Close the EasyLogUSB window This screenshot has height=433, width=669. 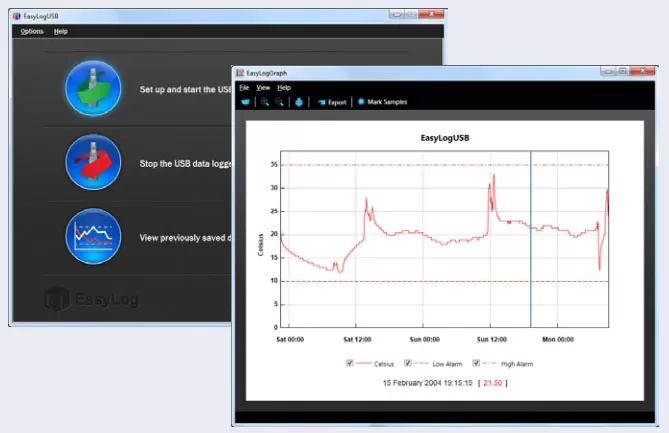pos(431,14)
